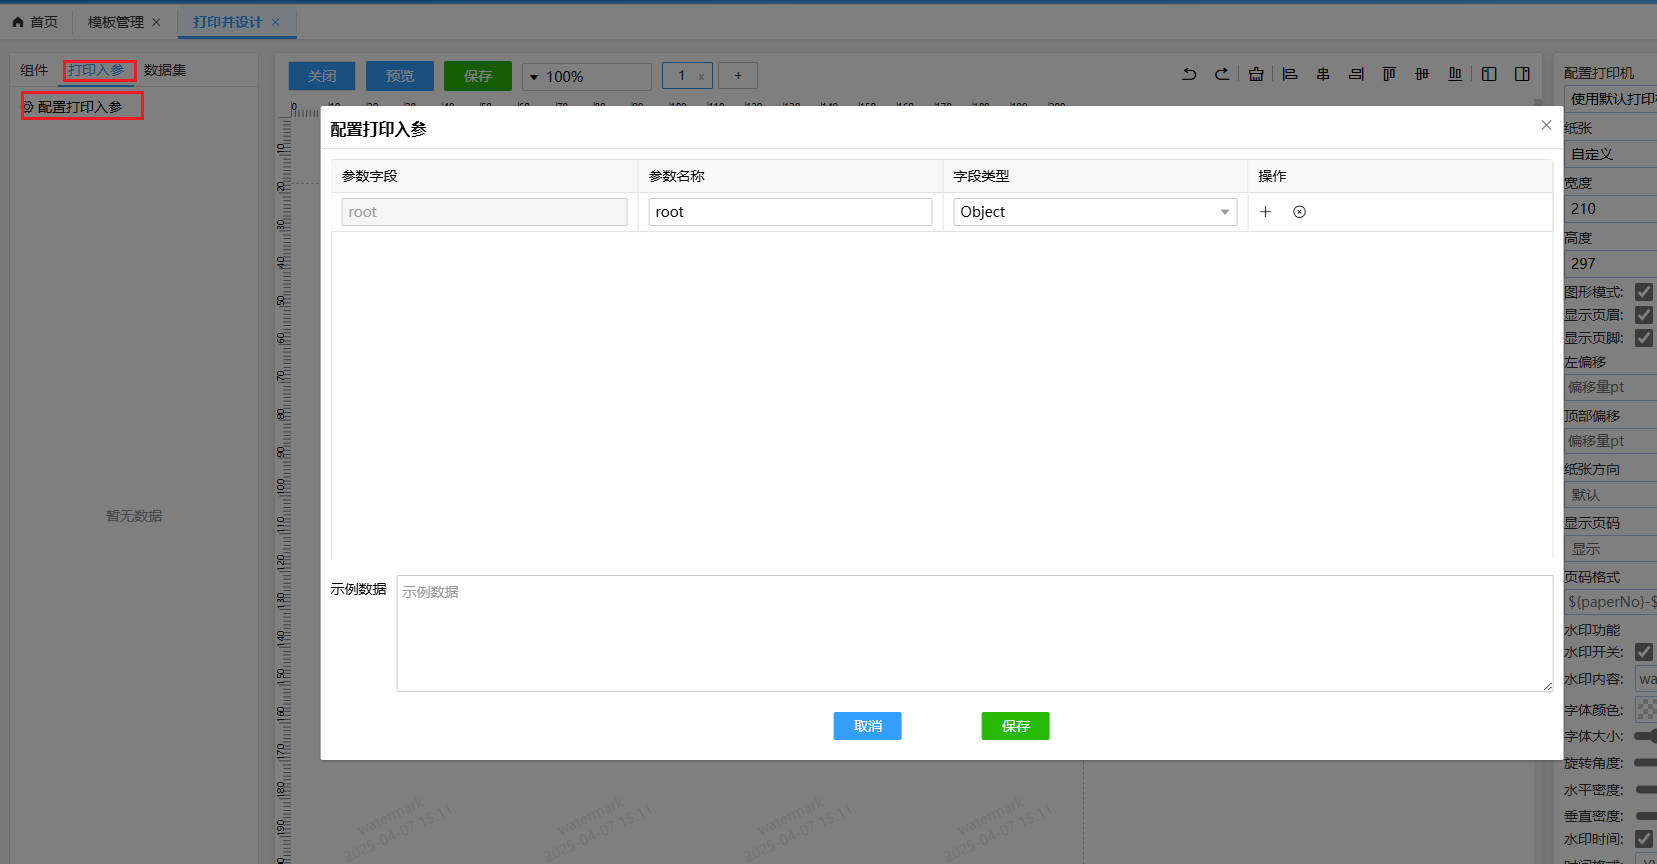This screenshot has height=864, width=1657.
Task: Add a parameter row with plus icon
Action: coord(1265,212)
